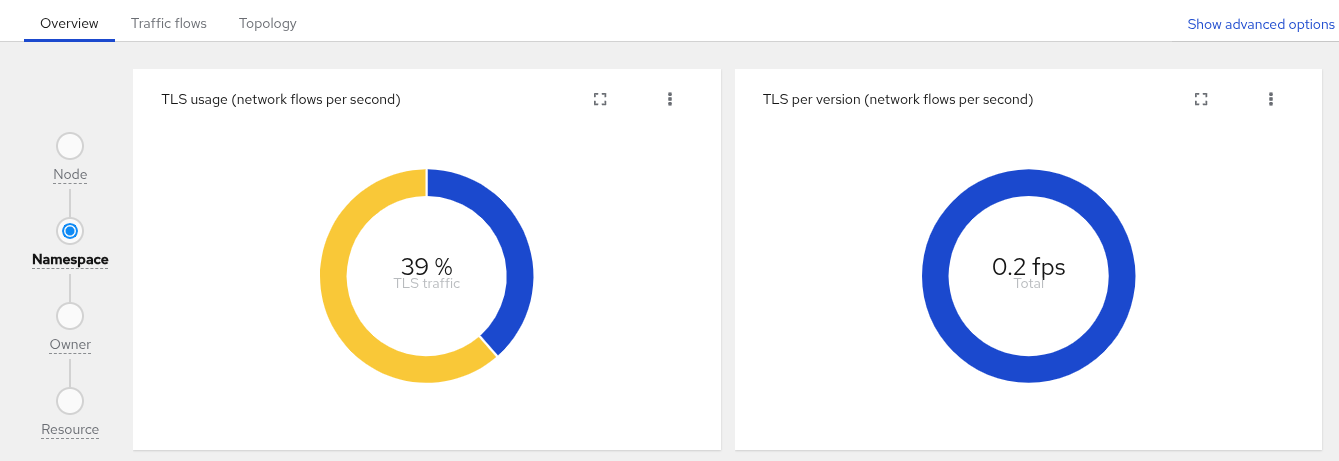
Task: Click Show advanced options link
Action: coord(1261,24)
